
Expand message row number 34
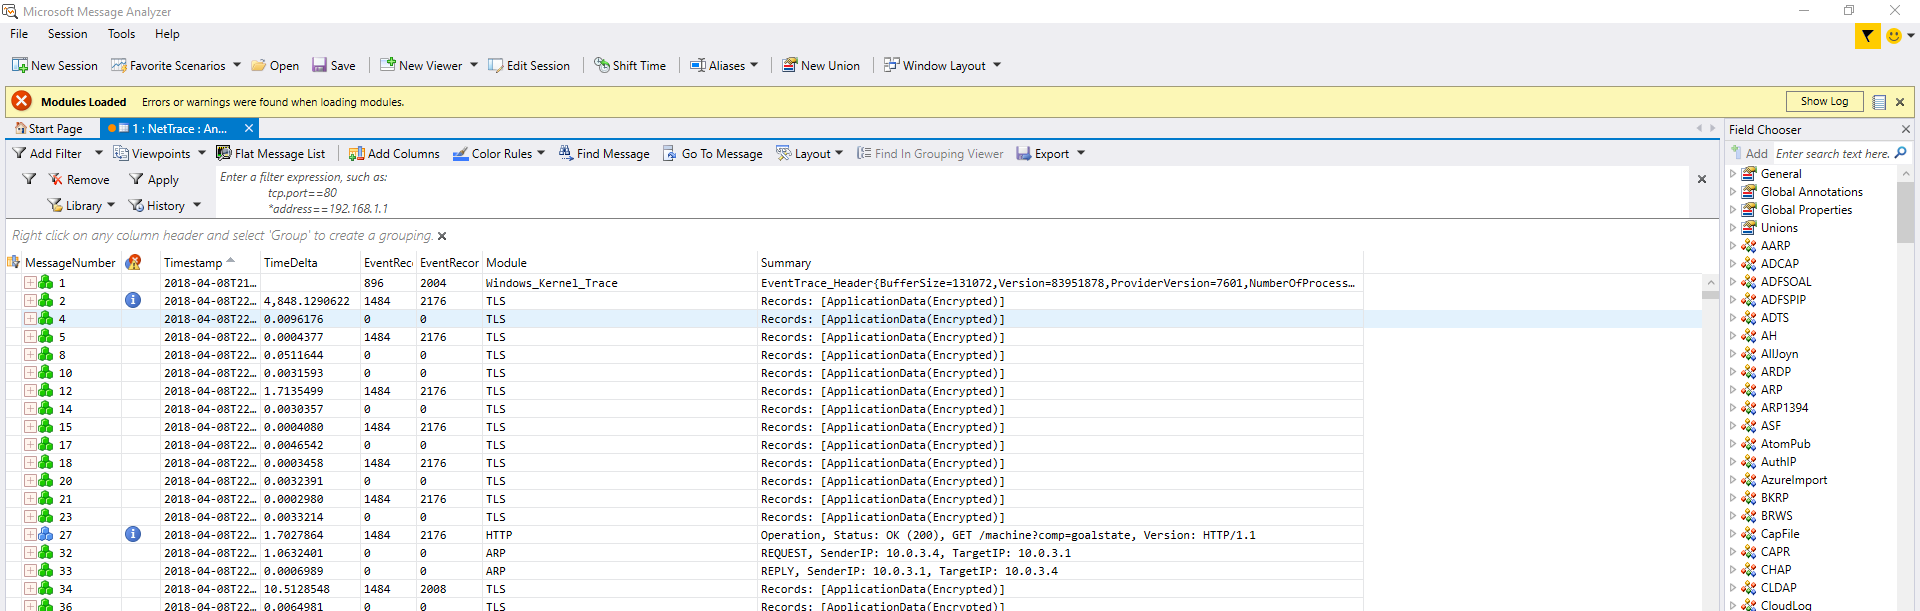[x=30, y=589]
